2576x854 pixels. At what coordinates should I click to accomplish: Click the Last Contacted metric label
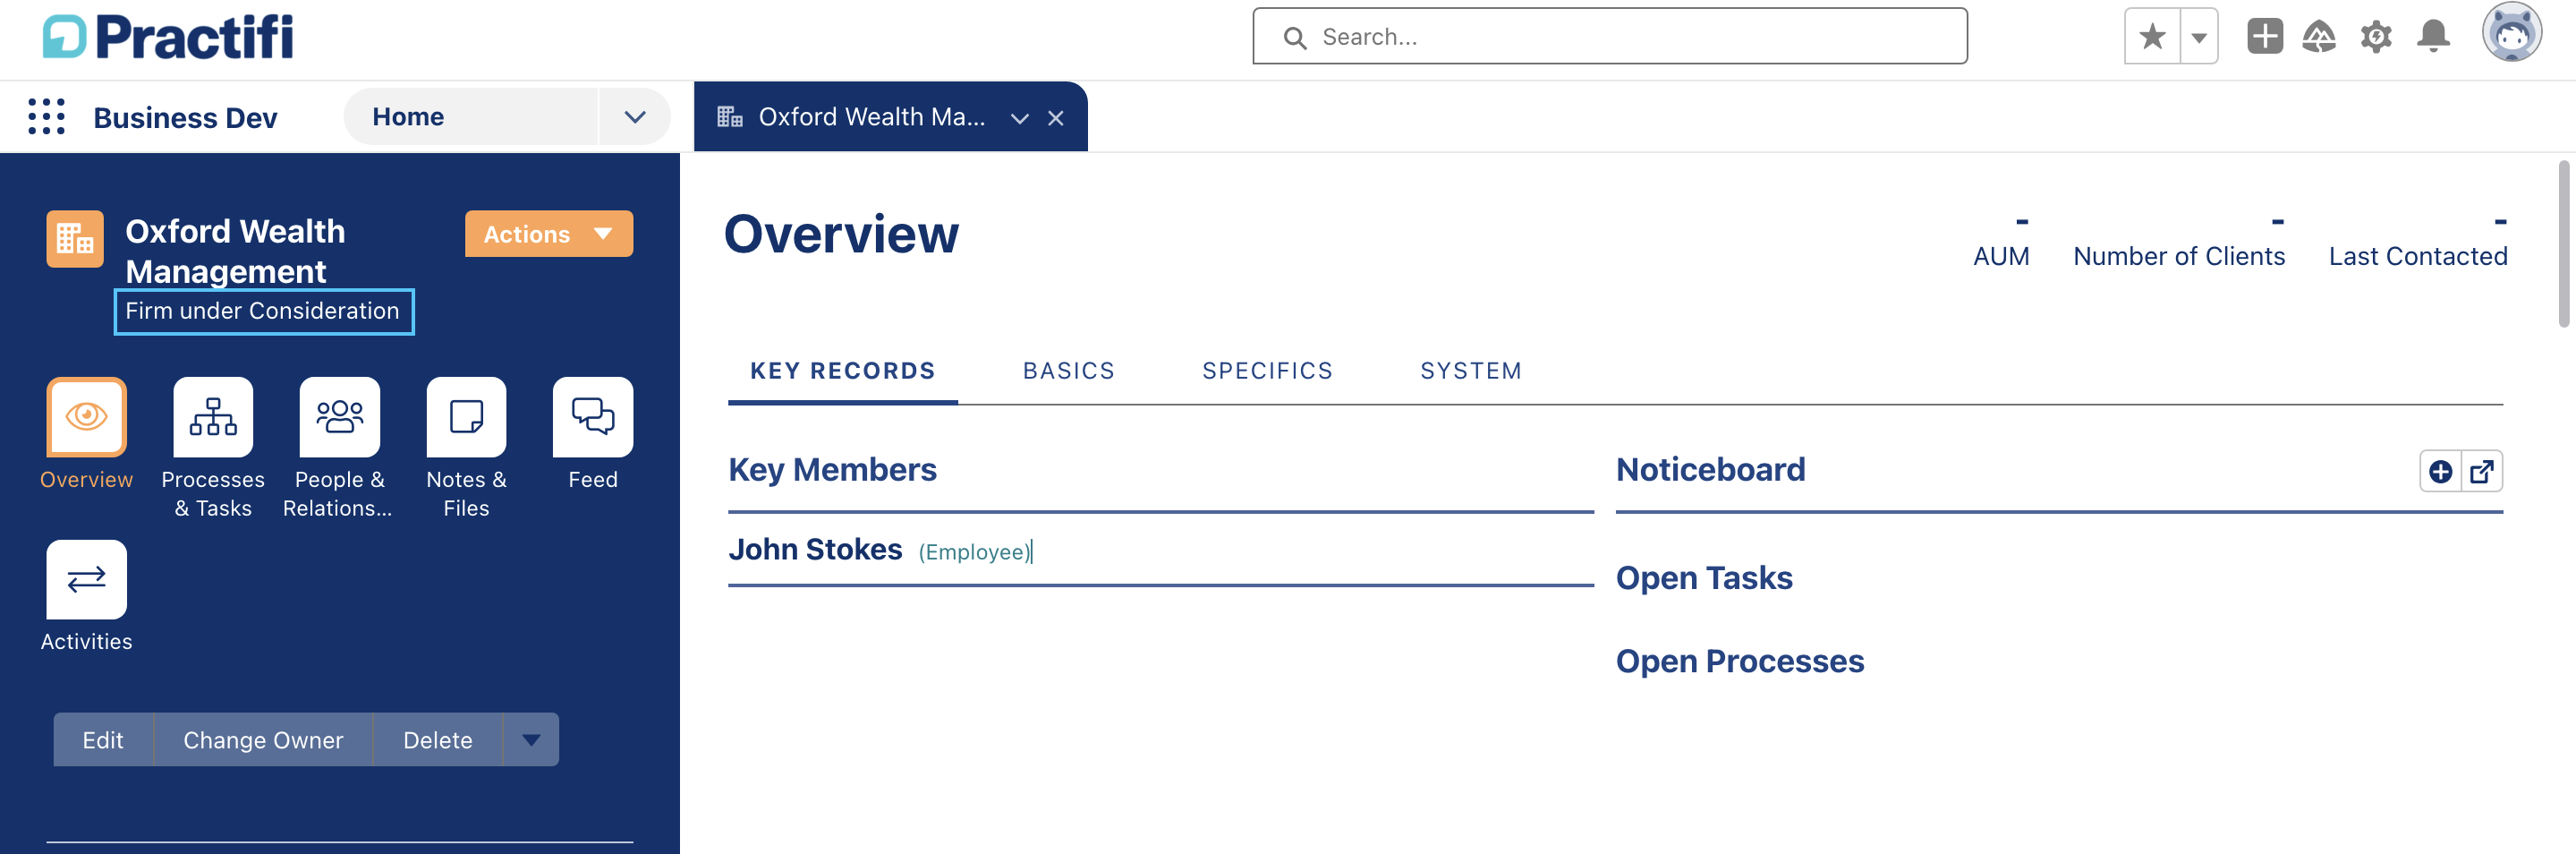[x=2418, y=256]
